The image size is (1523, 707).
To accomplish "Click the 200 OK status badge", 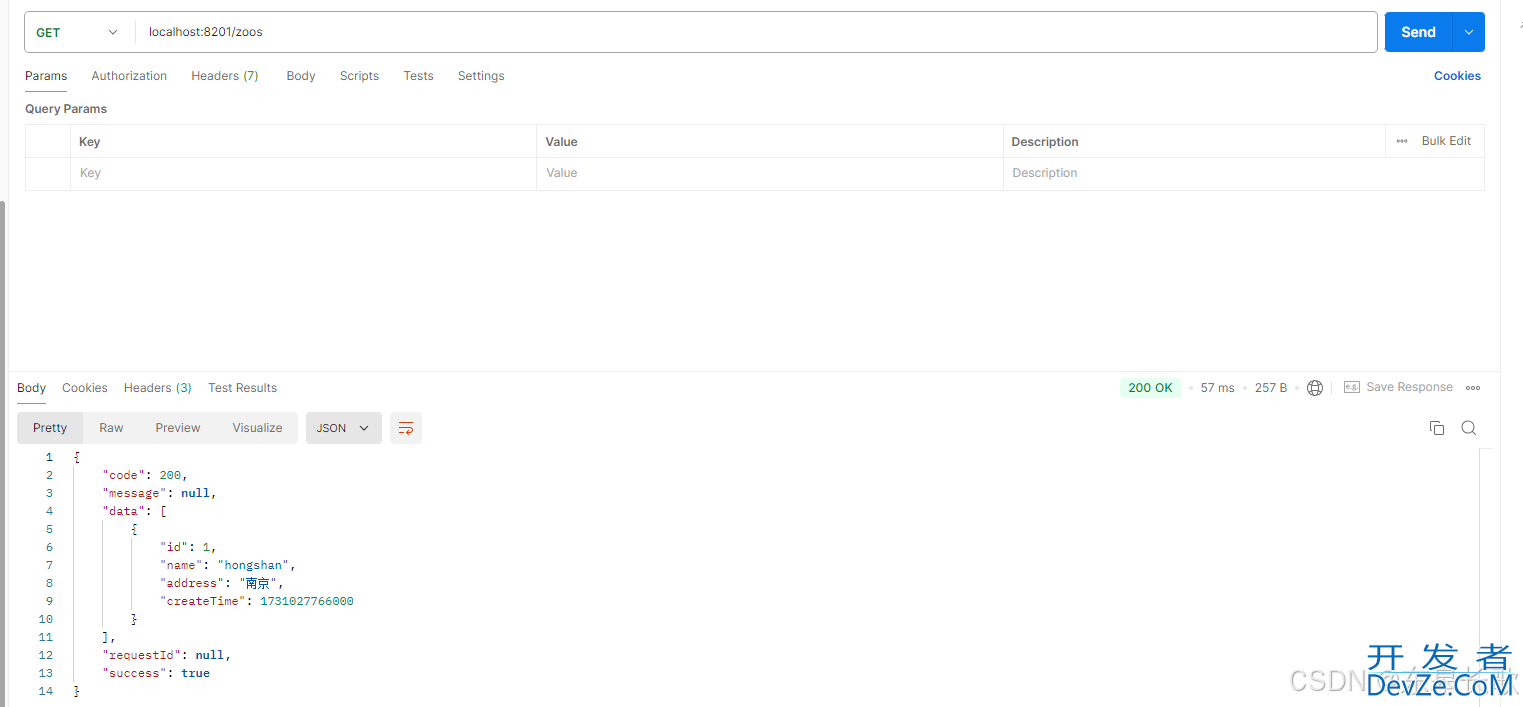I will 1150,388.
